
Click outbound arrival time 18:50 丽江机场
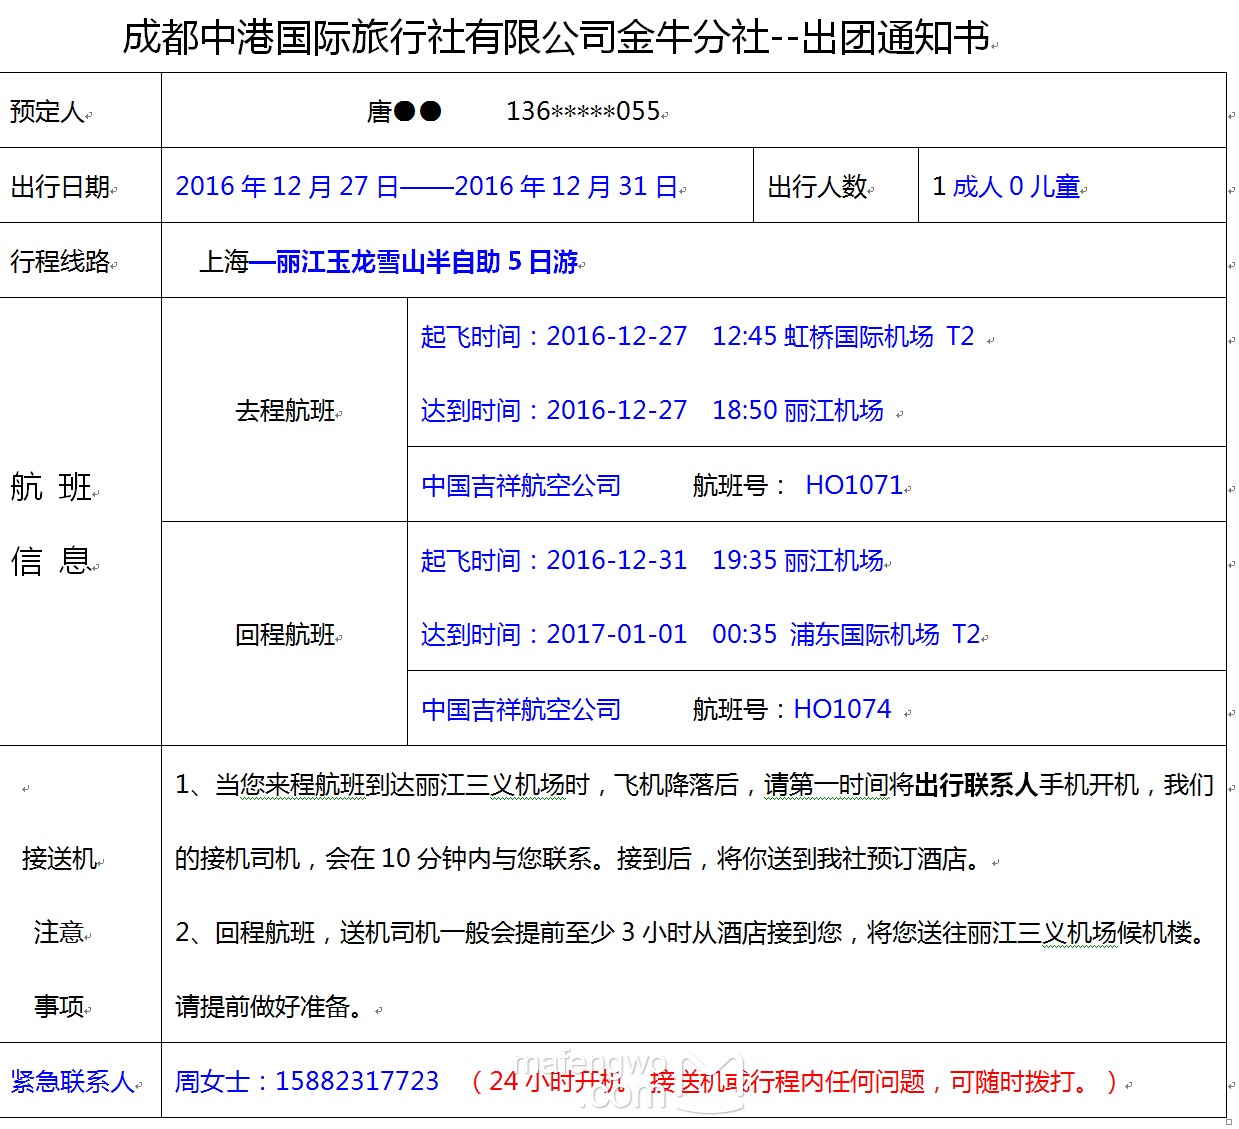[x=652, y=411]
